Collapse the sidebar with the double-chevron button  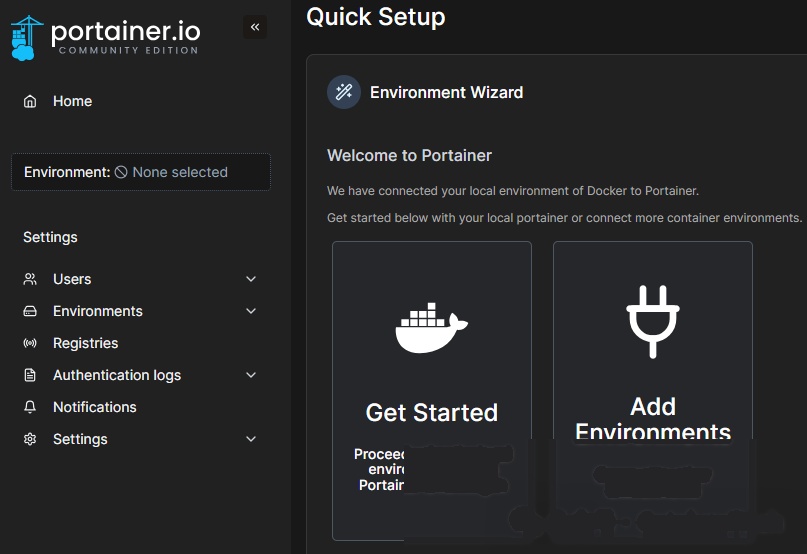coord(255,27)
